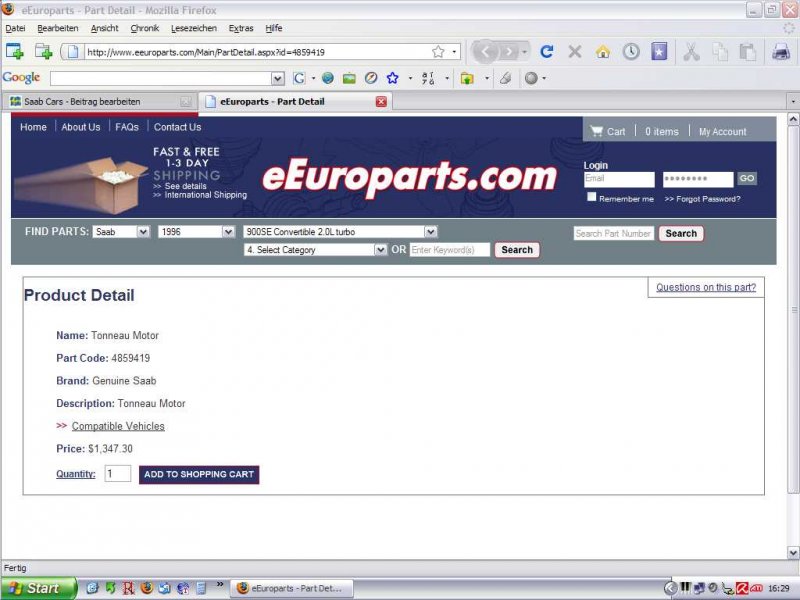Toggle the Remember me checkbox
Viewport: 800px width, 600px height.
pyautogui.click(x=591, y=197)
